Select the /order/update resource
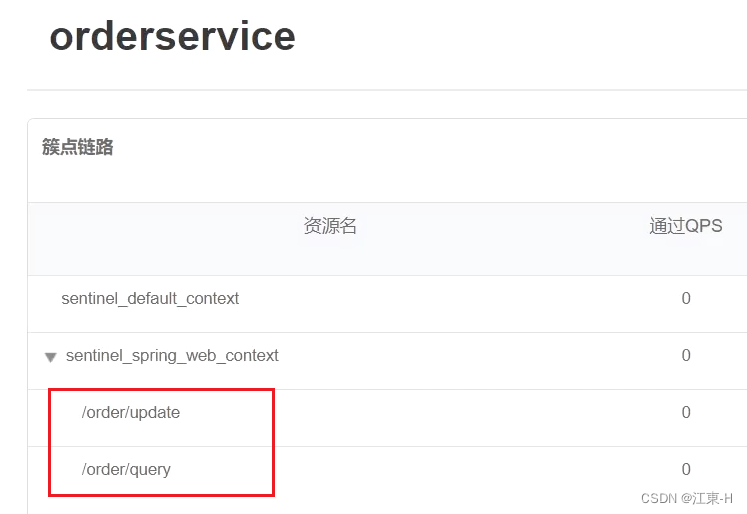747x514 pixels. pyautogui.click(x=131, y=412)
